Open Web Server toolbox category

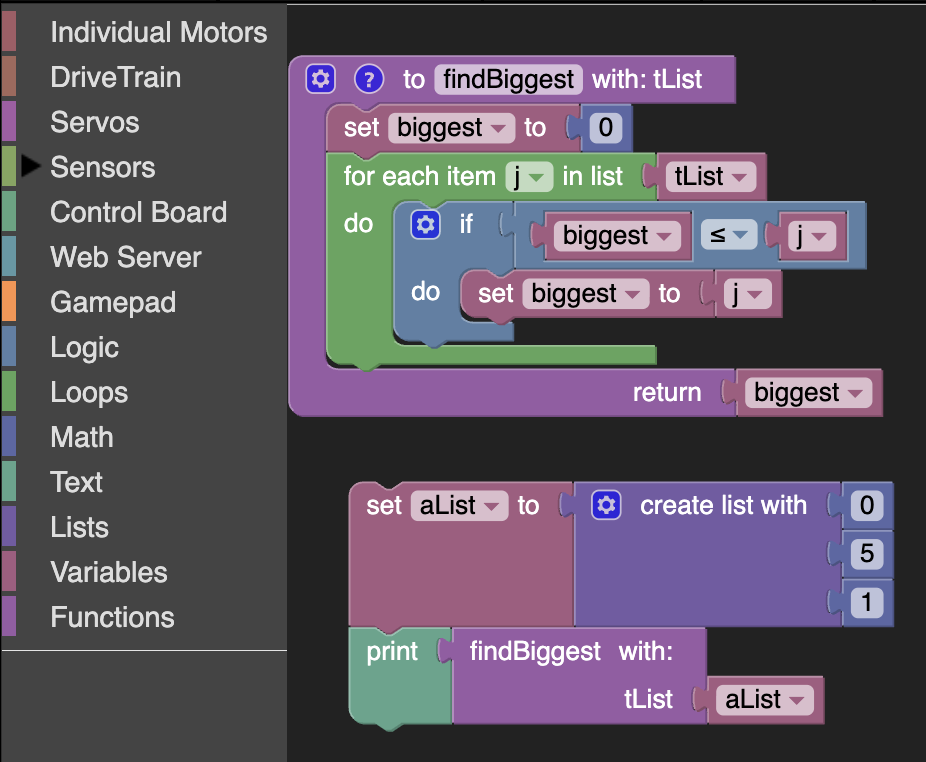126,257
